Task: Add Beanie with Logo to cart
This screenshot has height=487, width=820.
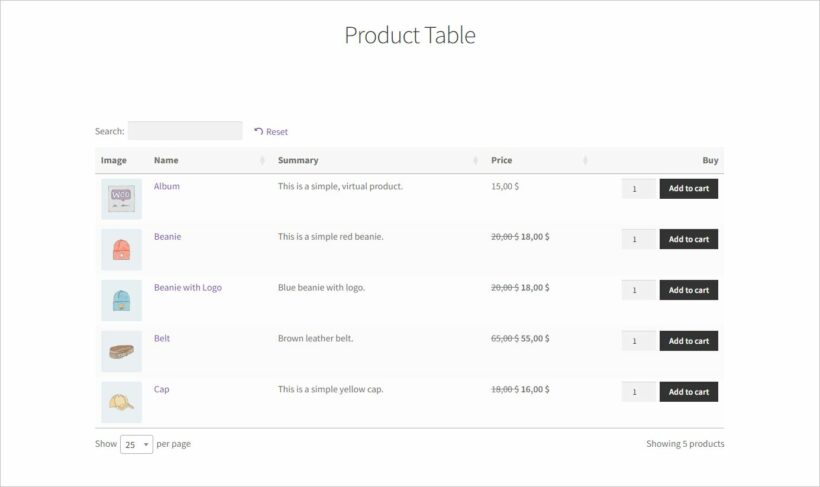Action: [689, 290]
